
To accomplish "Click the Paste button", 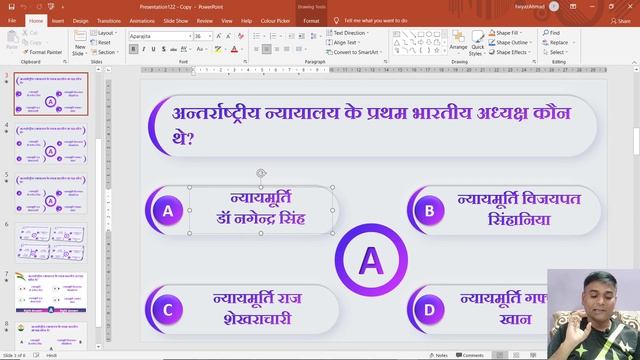I will click(12, 41).
